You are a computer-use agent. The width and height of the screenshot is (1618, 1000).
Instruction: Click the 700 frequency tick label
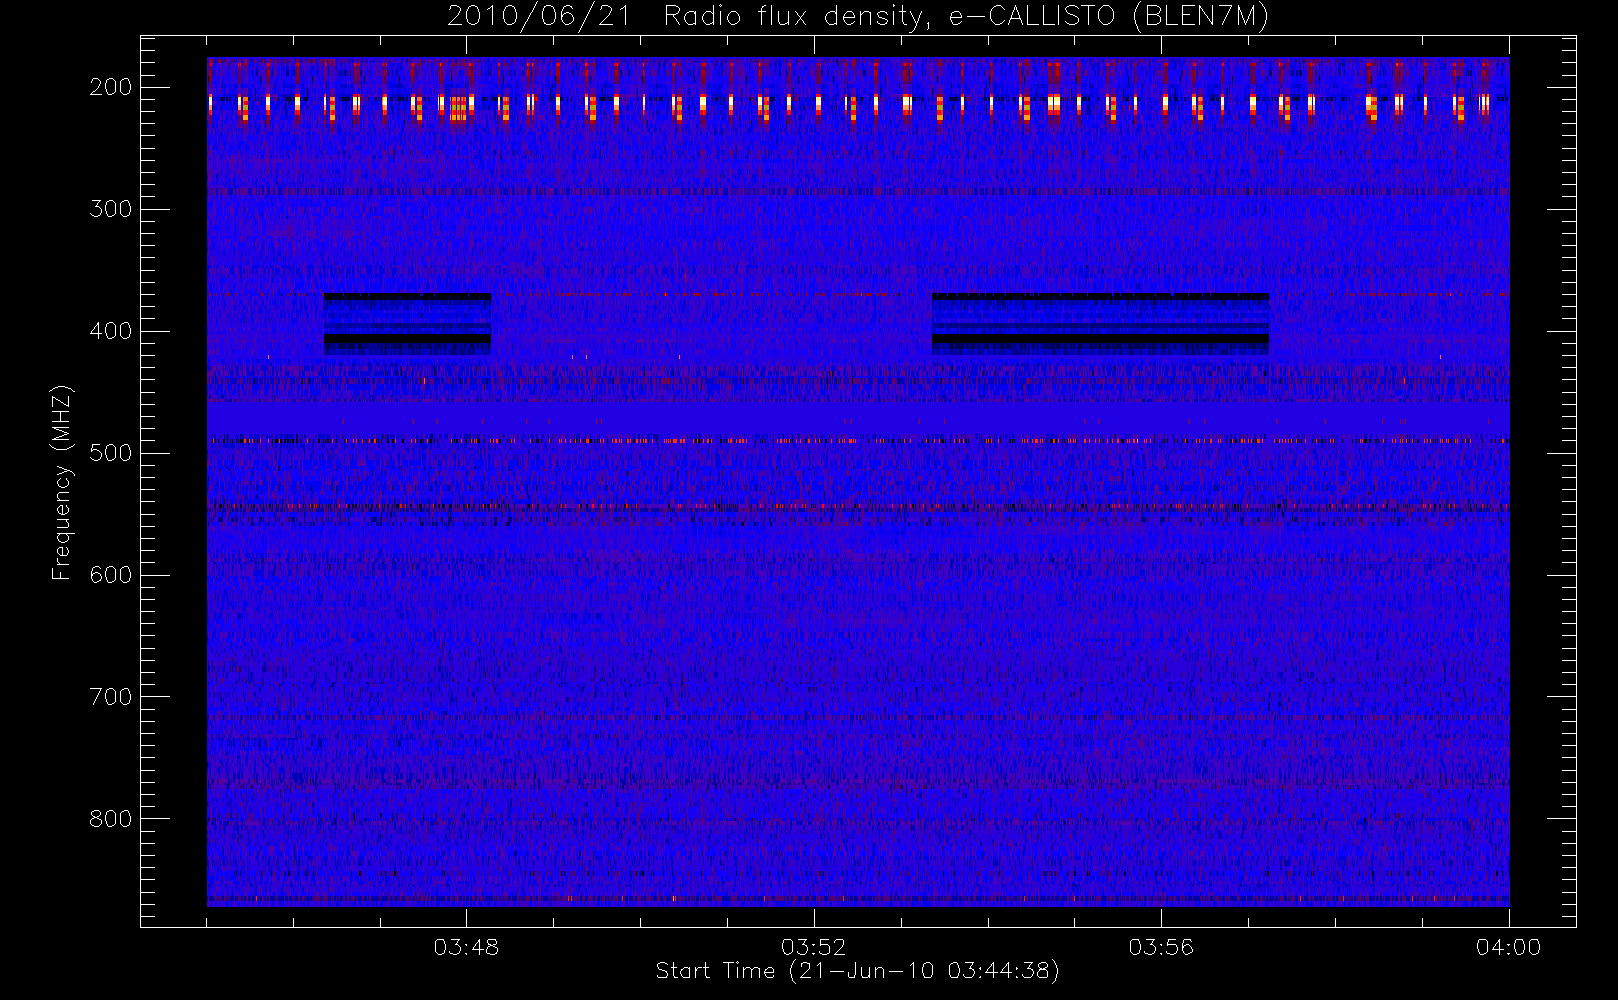click(x=111, y=697)
